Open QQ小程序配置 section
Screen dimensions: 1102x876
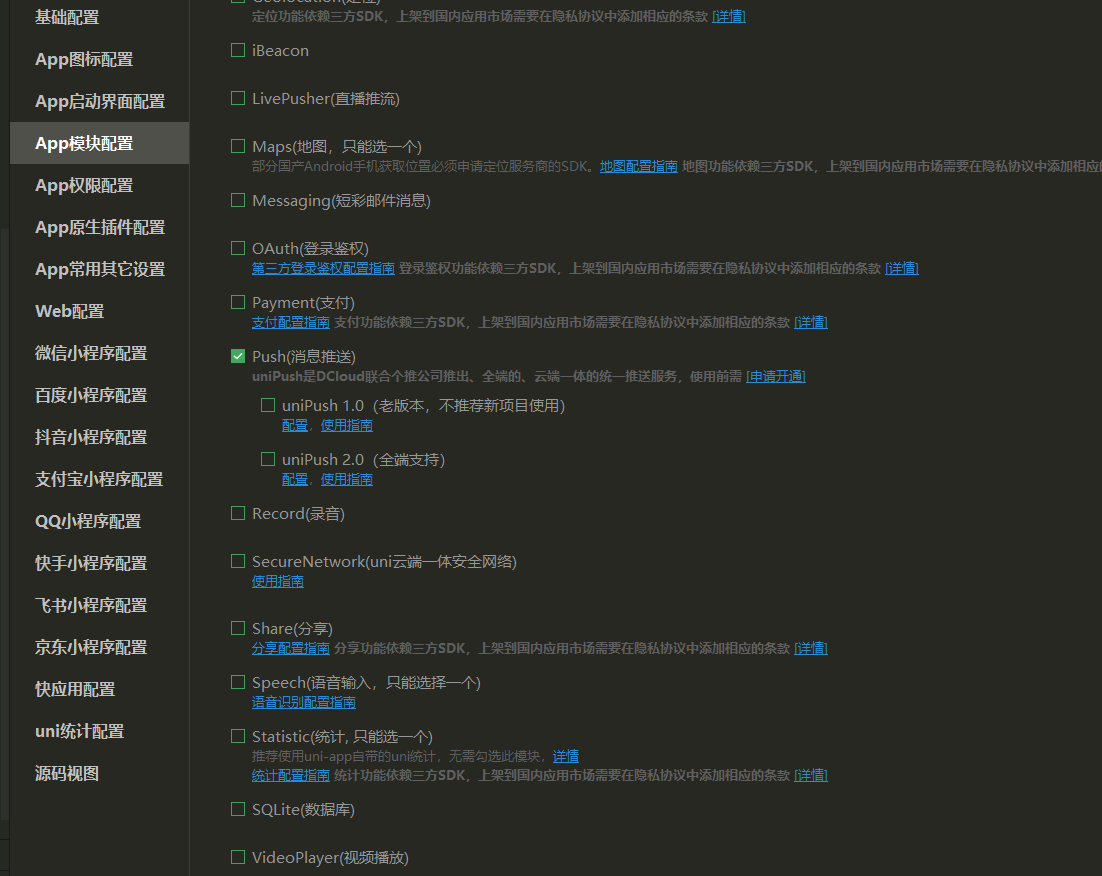tap(88, 521)
